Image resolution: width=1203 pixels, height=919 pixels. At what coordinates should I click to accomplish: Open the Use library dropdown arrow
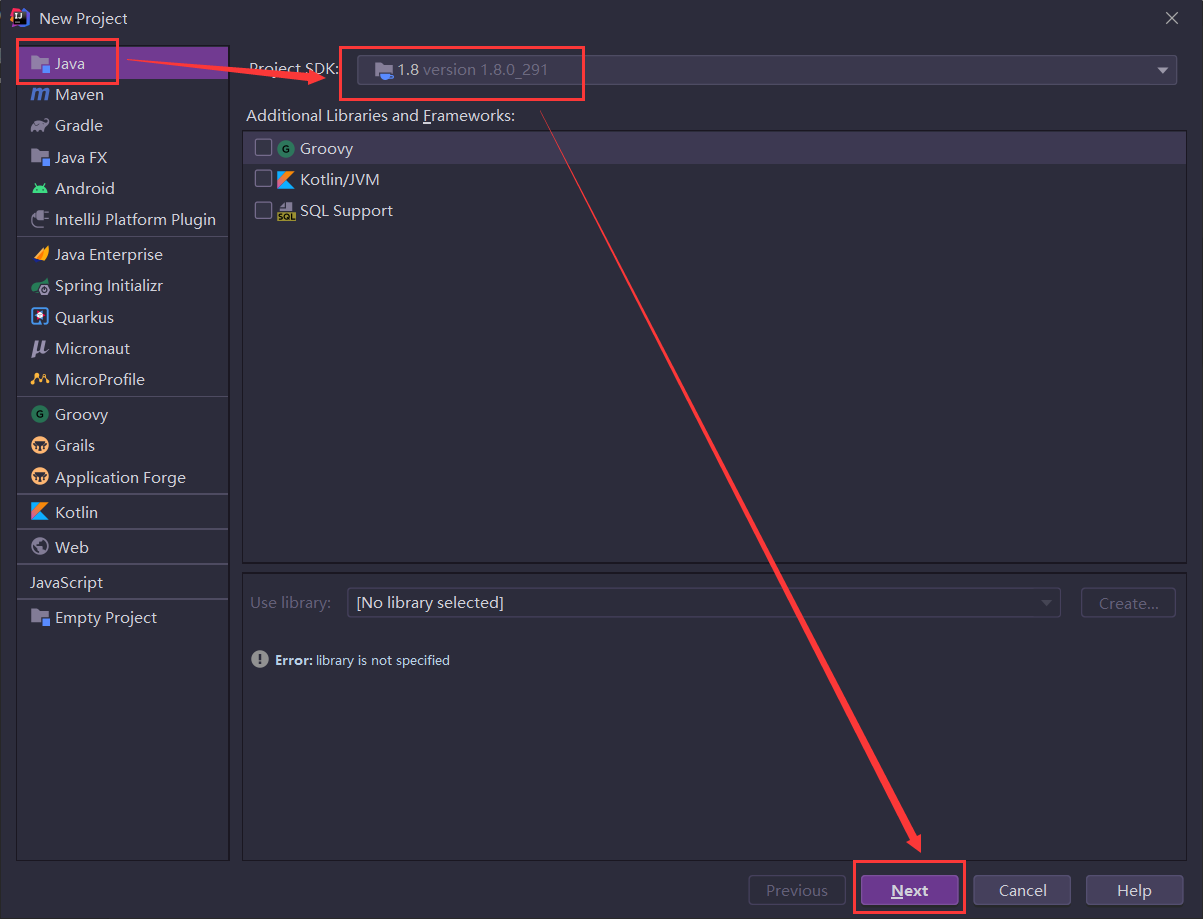click(1047, 603)
